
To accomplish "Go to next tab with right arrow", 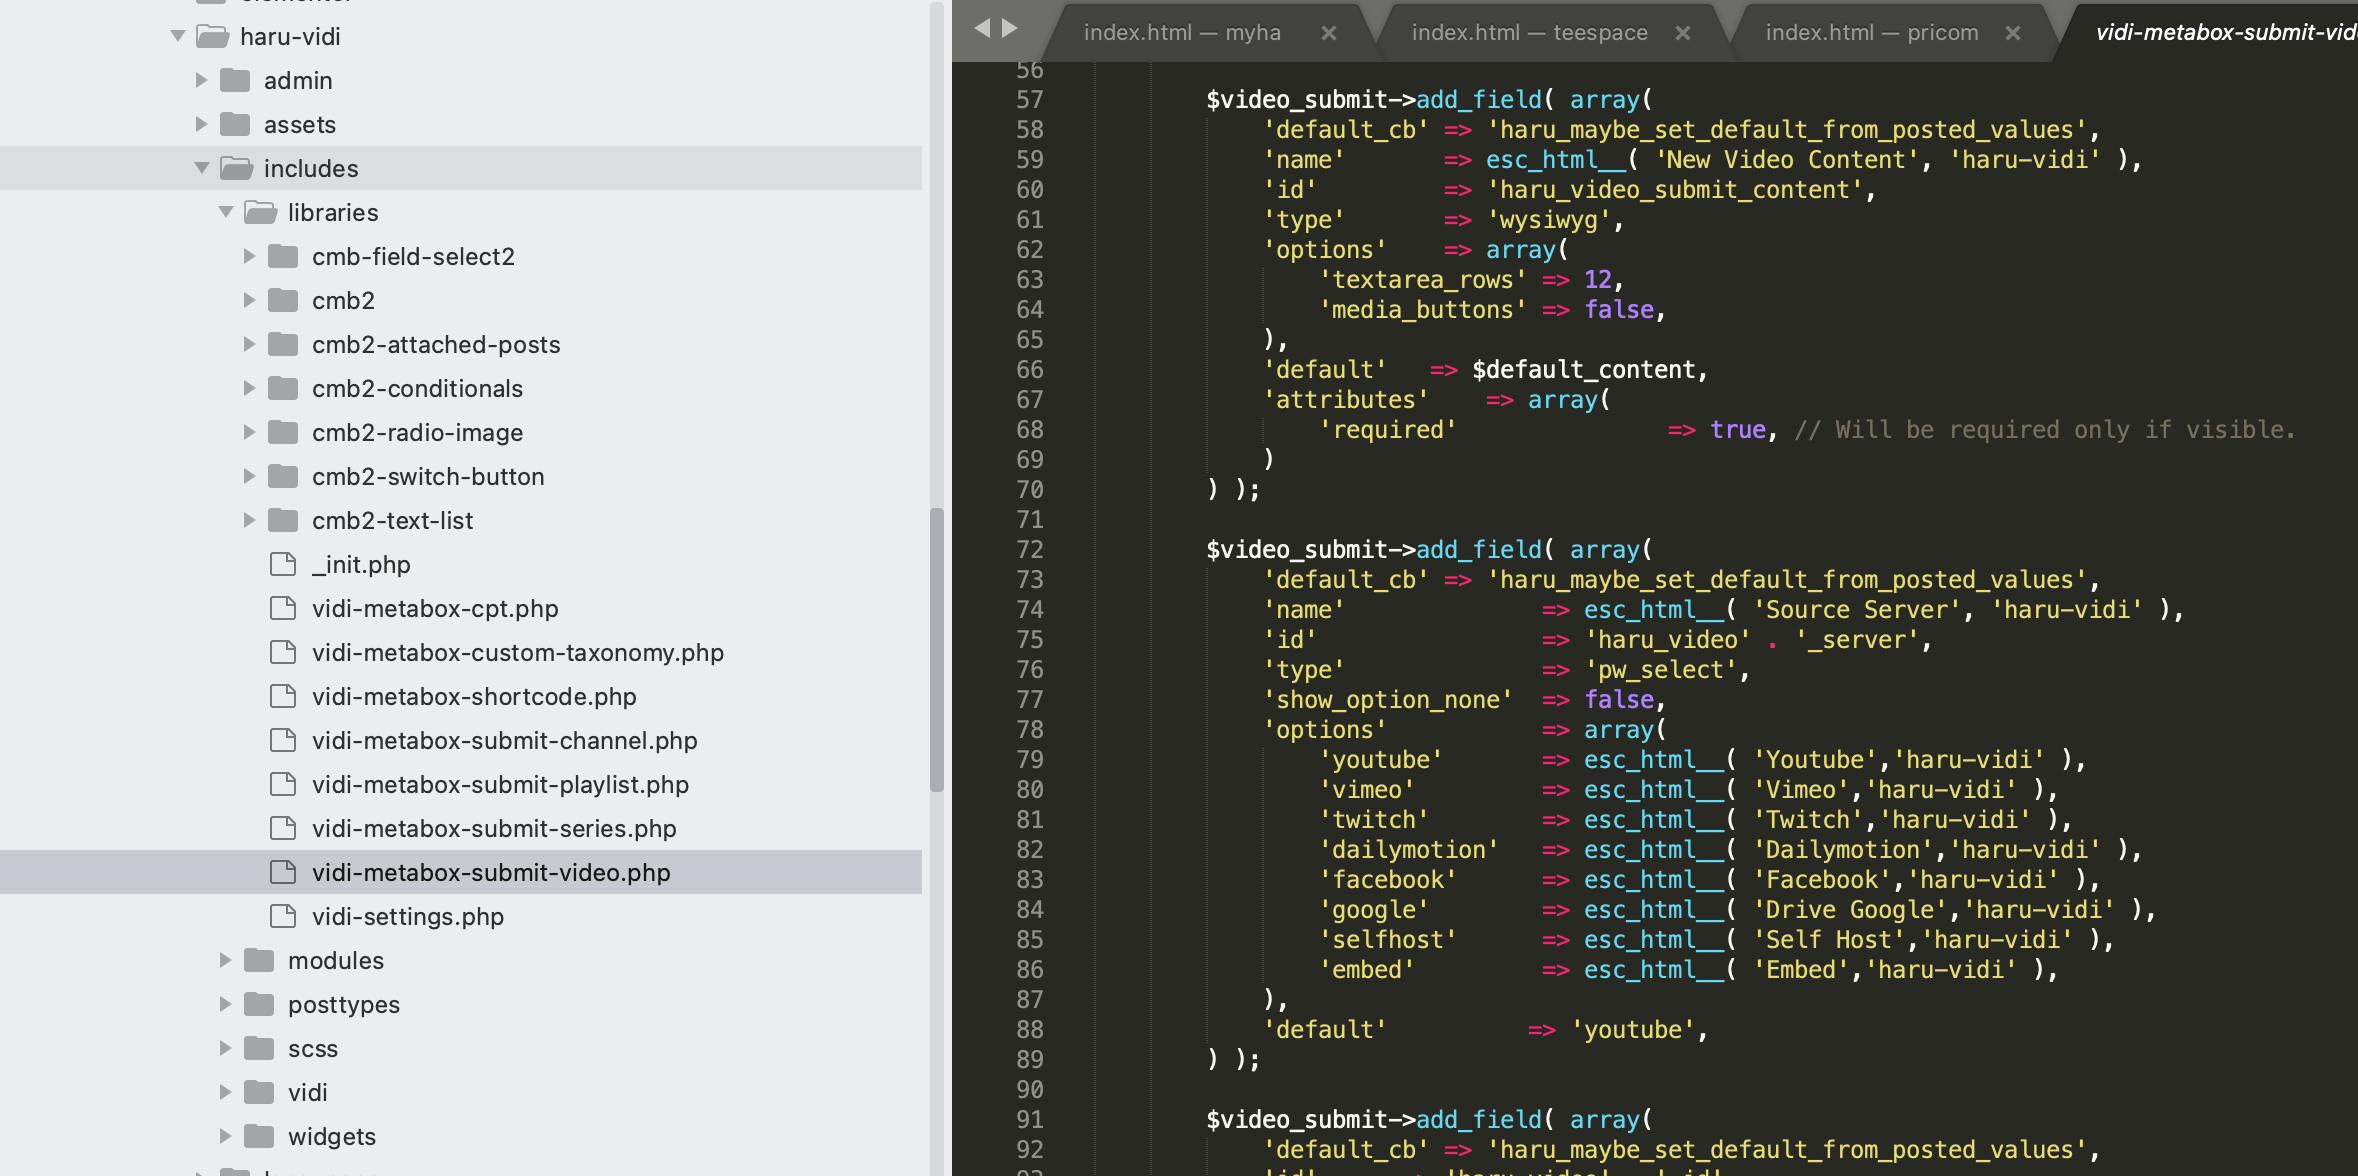I will pyautogui.click(x=1010, y=28).
